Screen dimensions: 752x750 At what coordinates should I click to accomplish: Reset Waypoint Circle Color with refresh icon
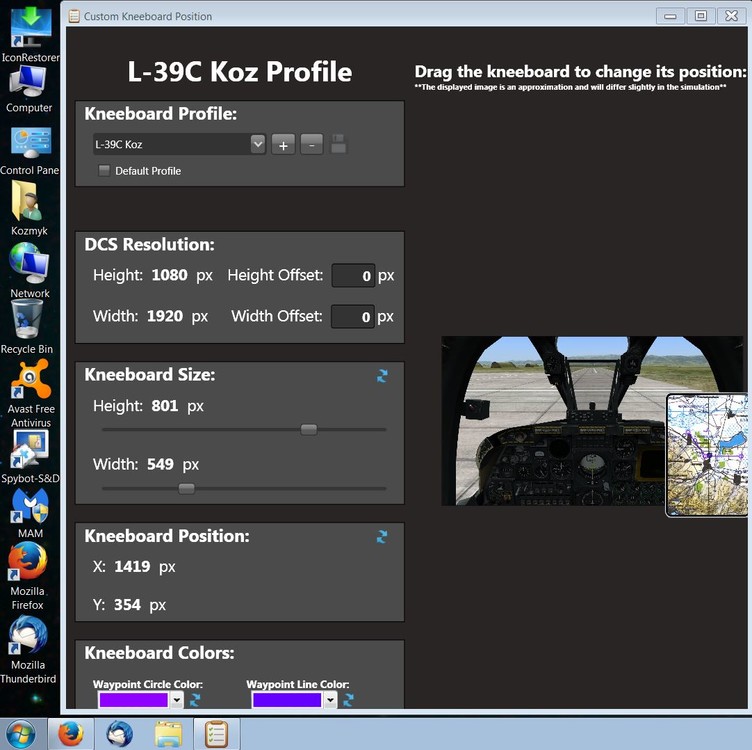coord(195,700)
